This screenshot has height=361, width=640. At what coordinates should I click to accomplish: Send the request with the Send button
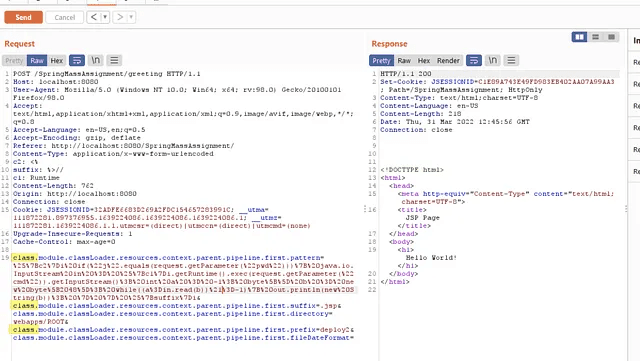pyautogui.click(x=23, y=17)
